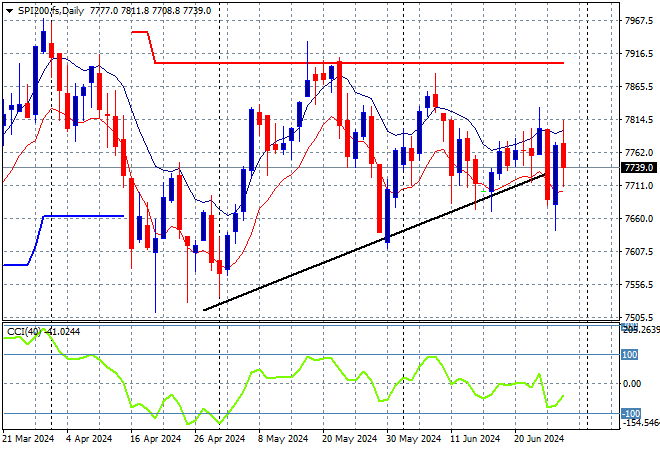Select the red horizontal resistance line

tap(358, 63)
